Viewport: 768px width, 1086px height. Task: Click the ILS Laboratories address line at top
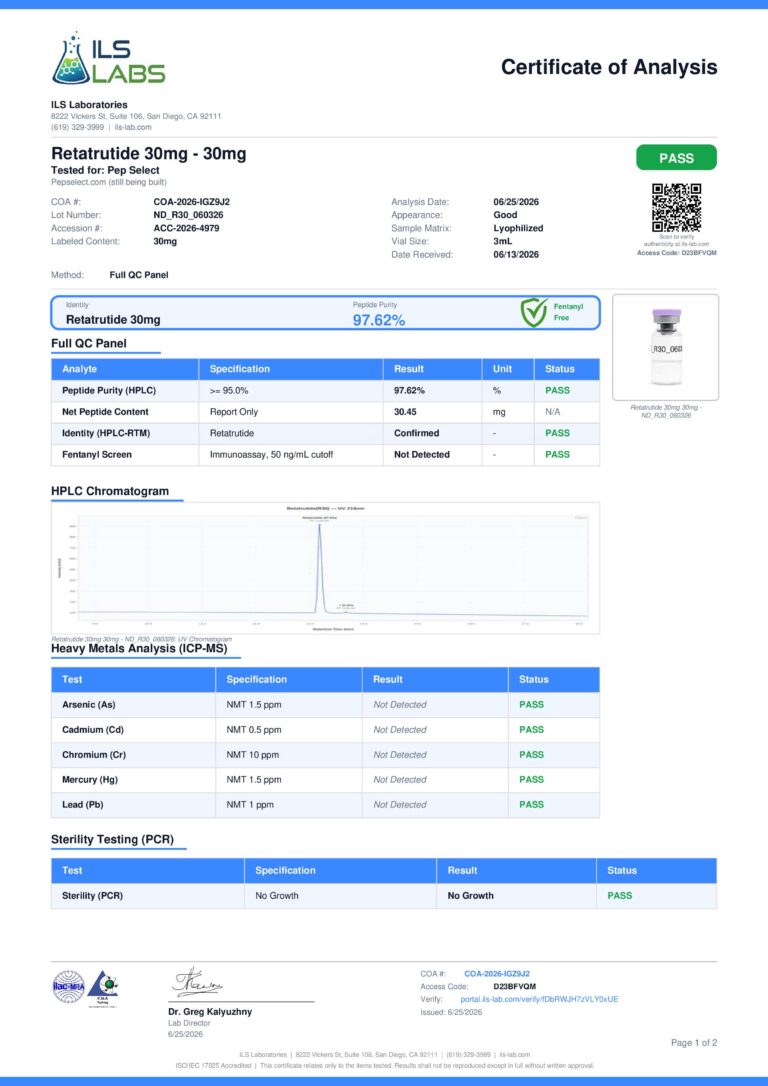coord(136,117)
